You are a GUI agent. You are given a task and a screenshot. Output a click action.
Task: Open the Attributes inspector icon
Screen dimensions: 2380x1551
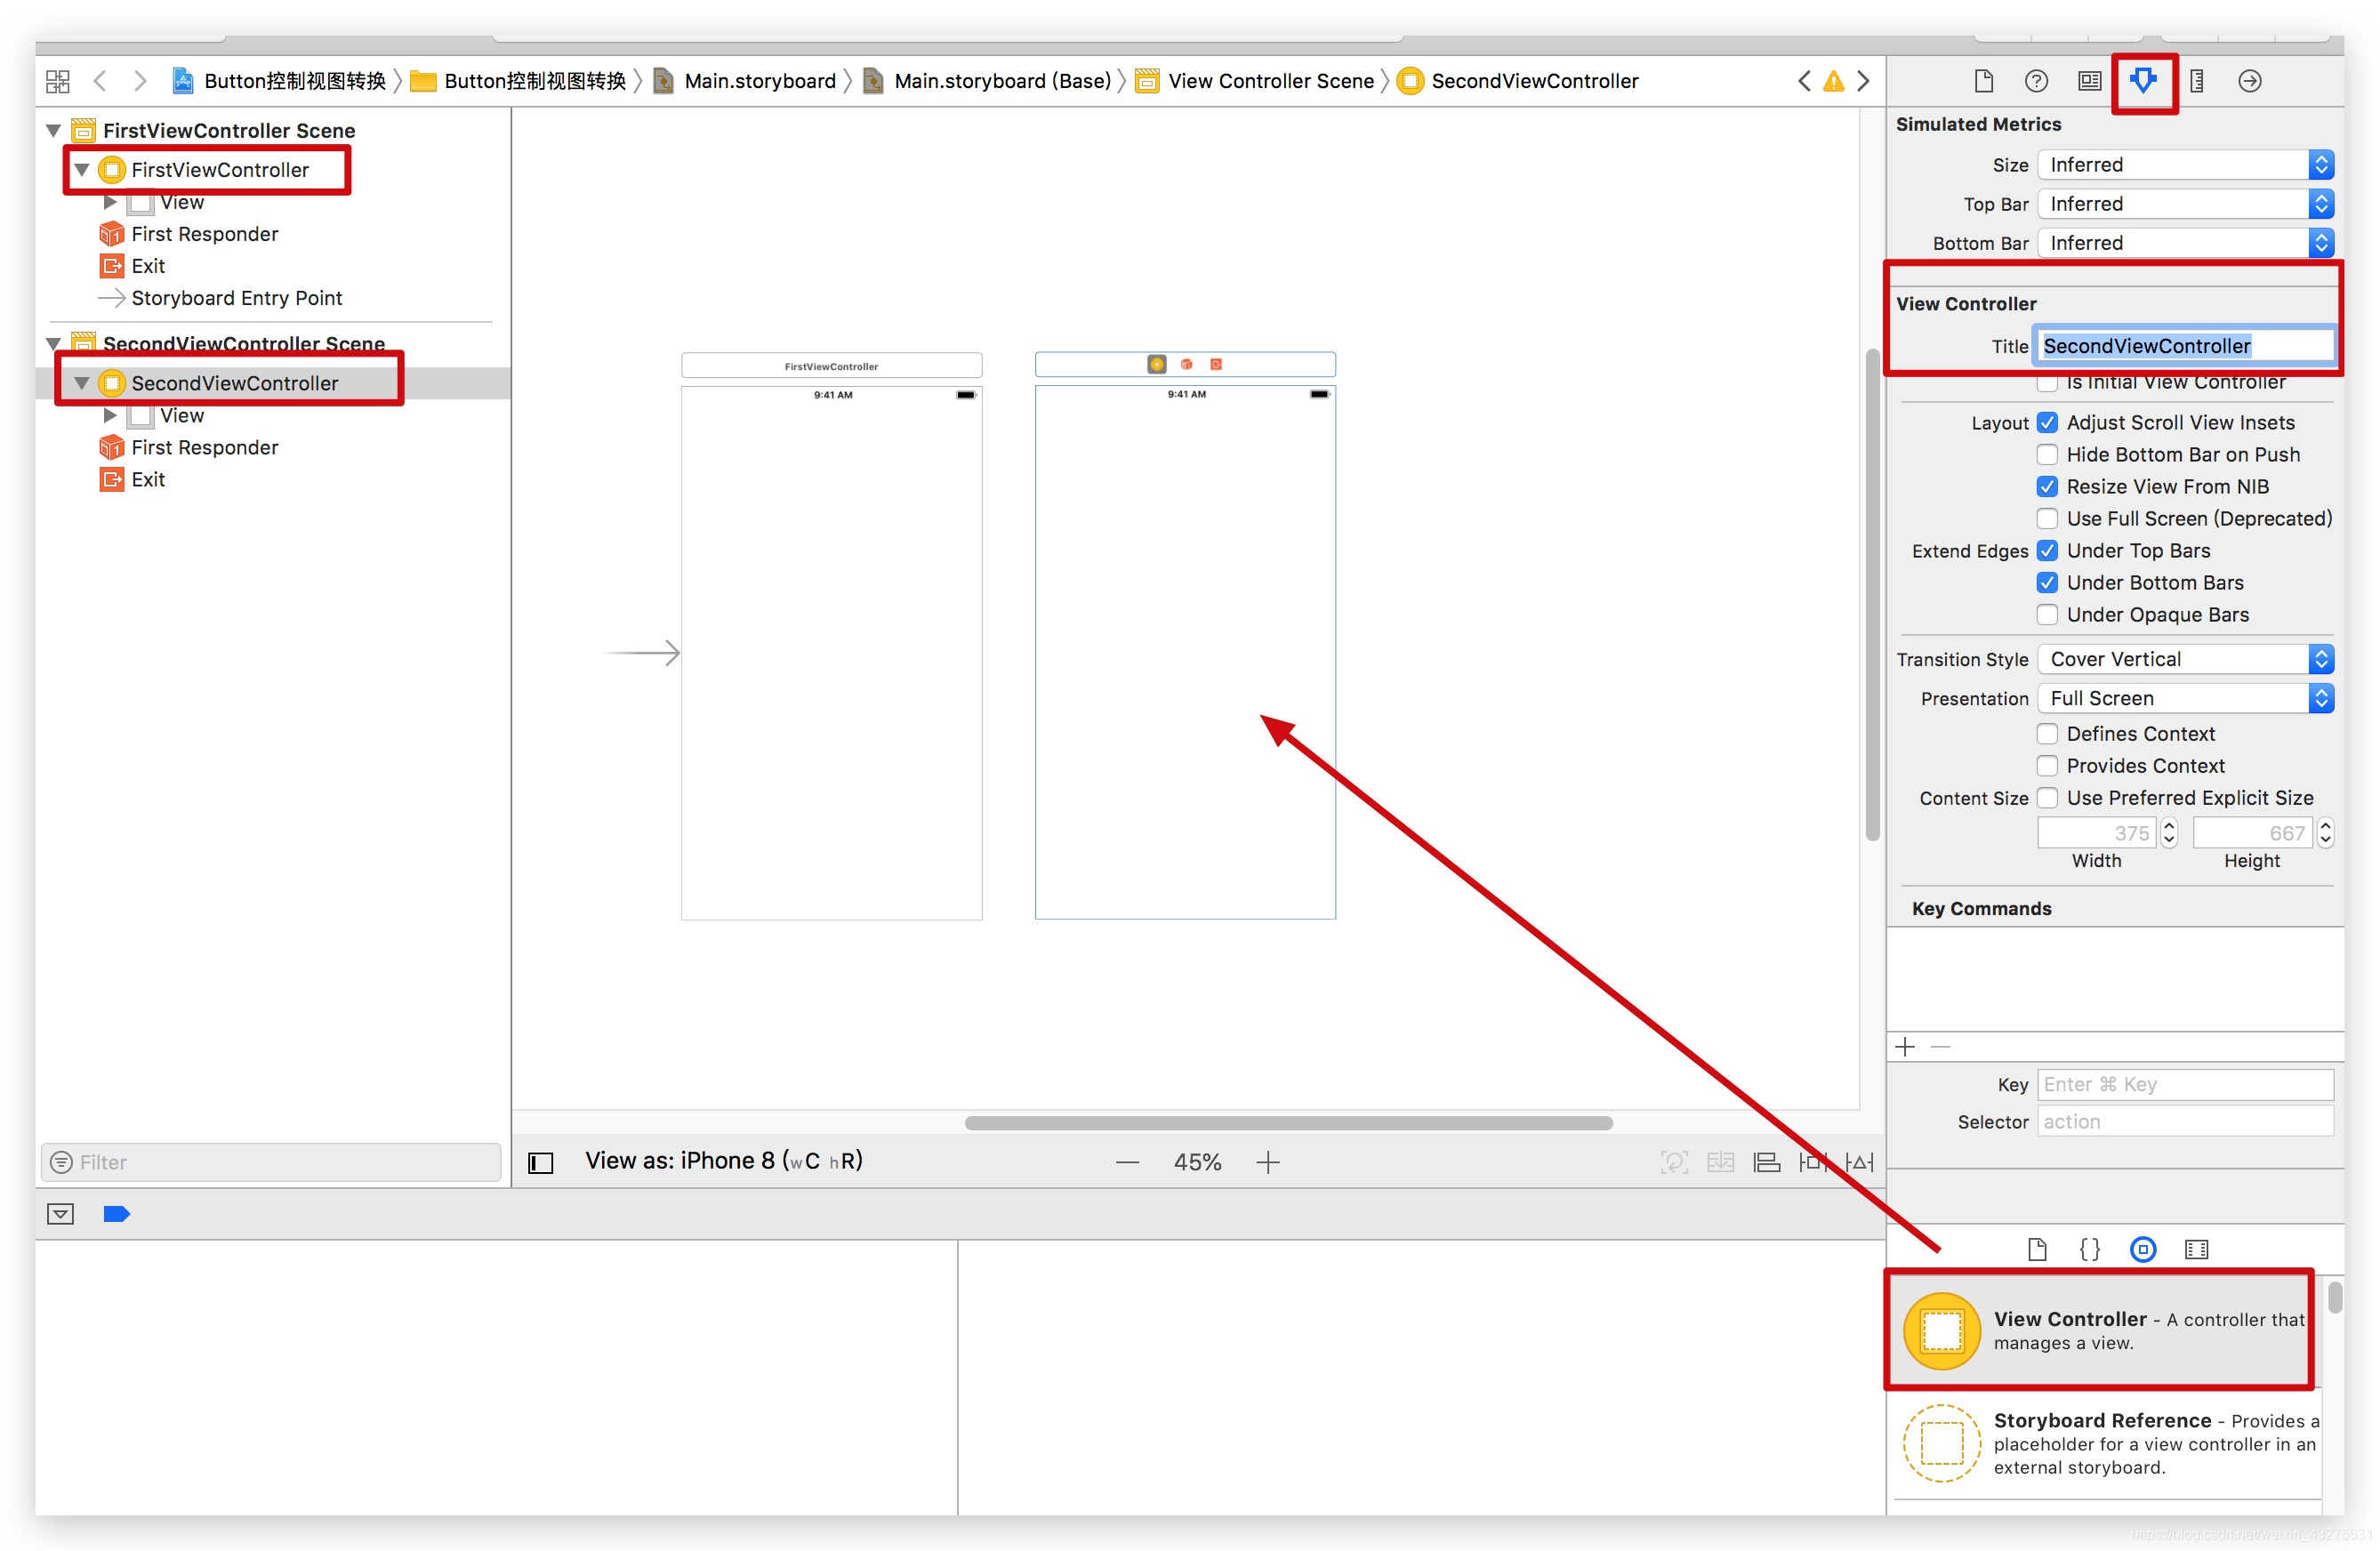pyautogui.click(x=2142, y=81)
